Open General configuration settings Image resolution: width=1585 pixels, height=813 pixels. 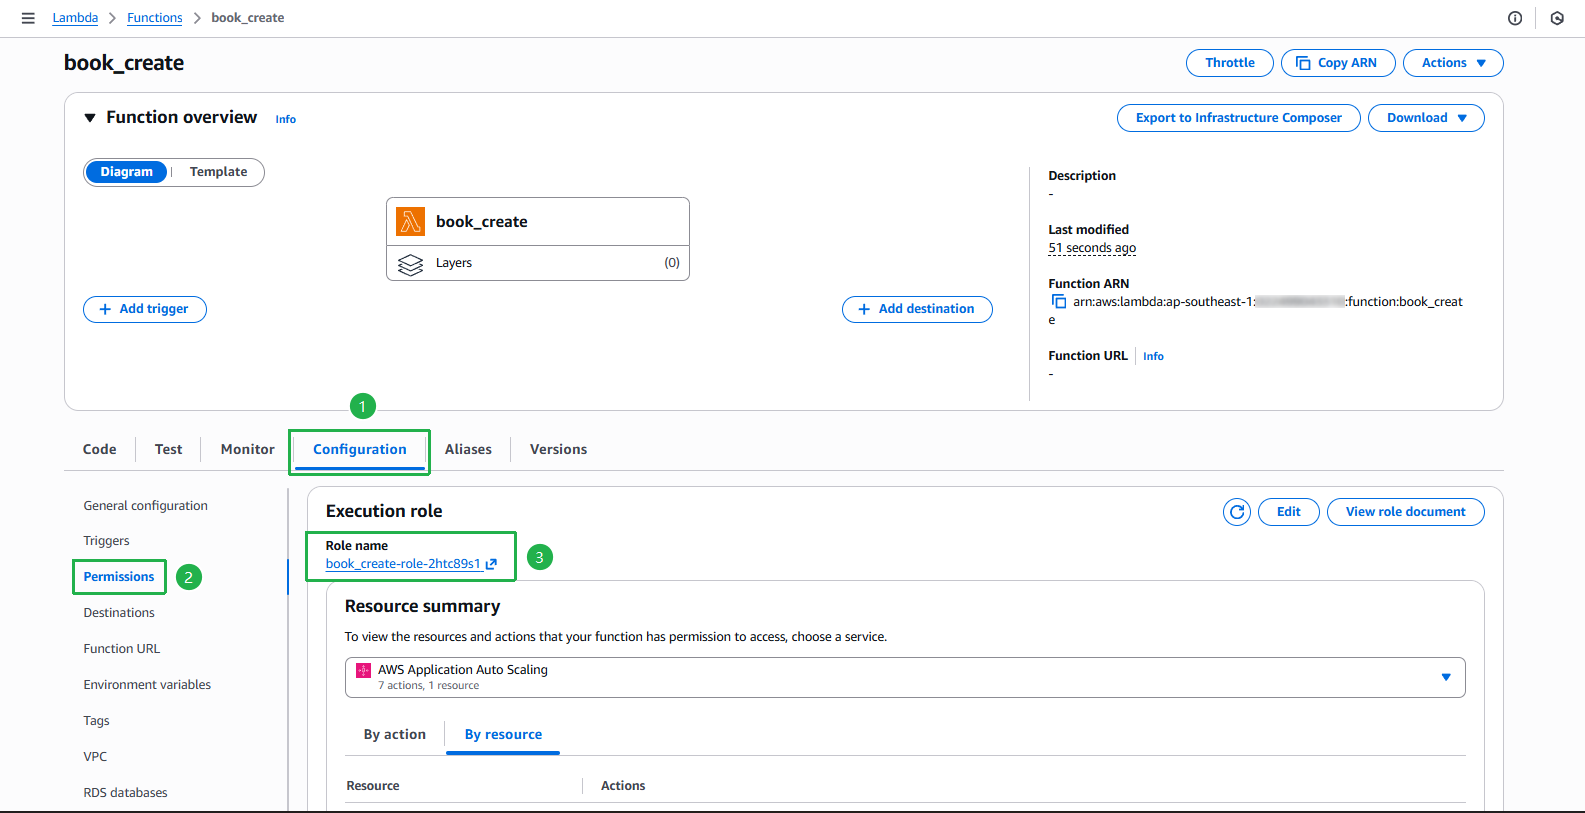coord(146,506)
